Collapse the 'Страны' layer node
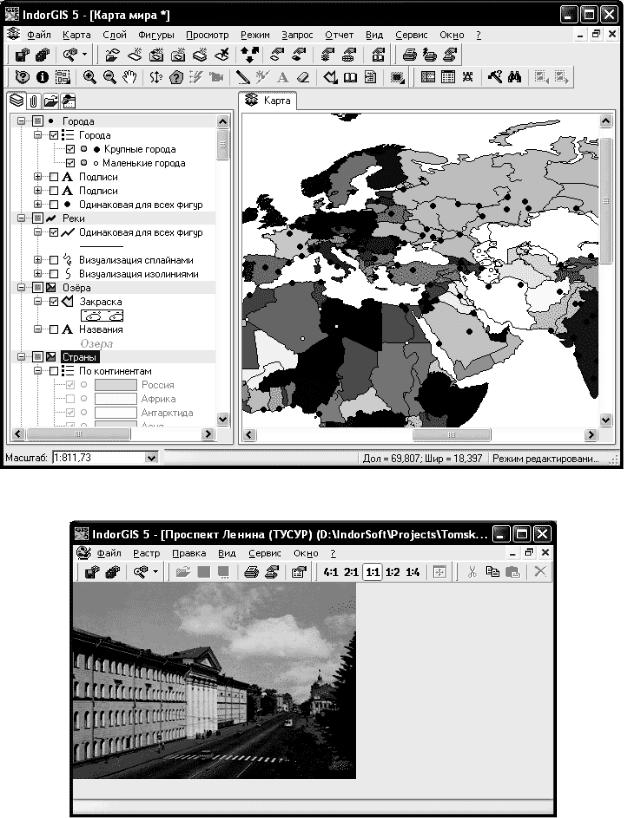The height and width of the screenshot is (818, 624). [x=21, y=357]
